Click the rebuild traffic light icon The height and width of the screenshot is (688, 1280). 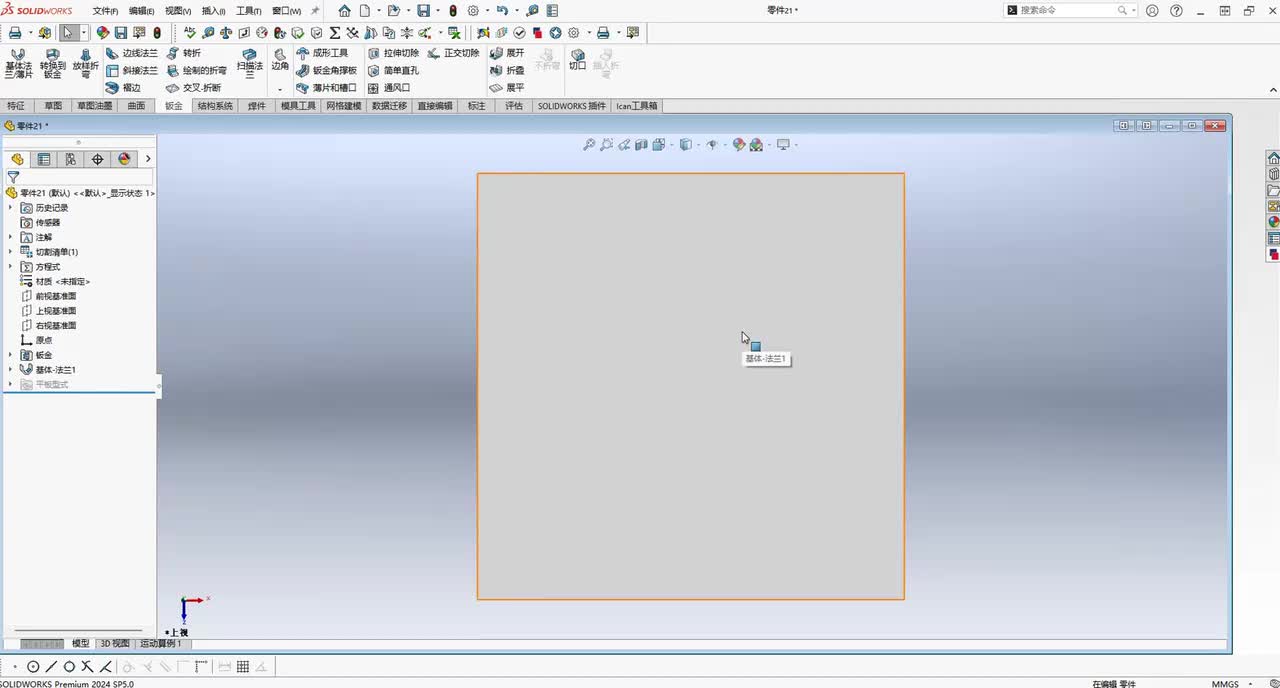pyautogui.click(x=453, y=10)
